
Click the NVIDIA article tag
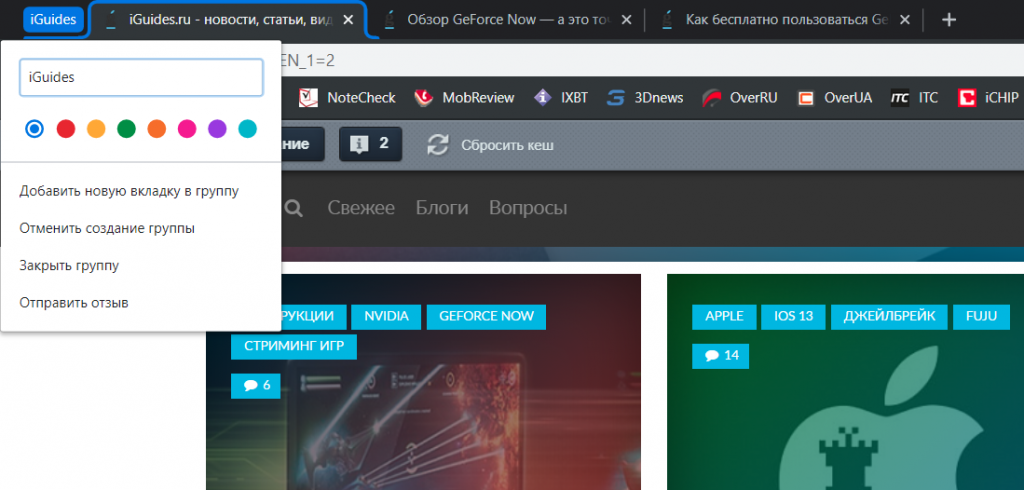[x=387, y=317]
